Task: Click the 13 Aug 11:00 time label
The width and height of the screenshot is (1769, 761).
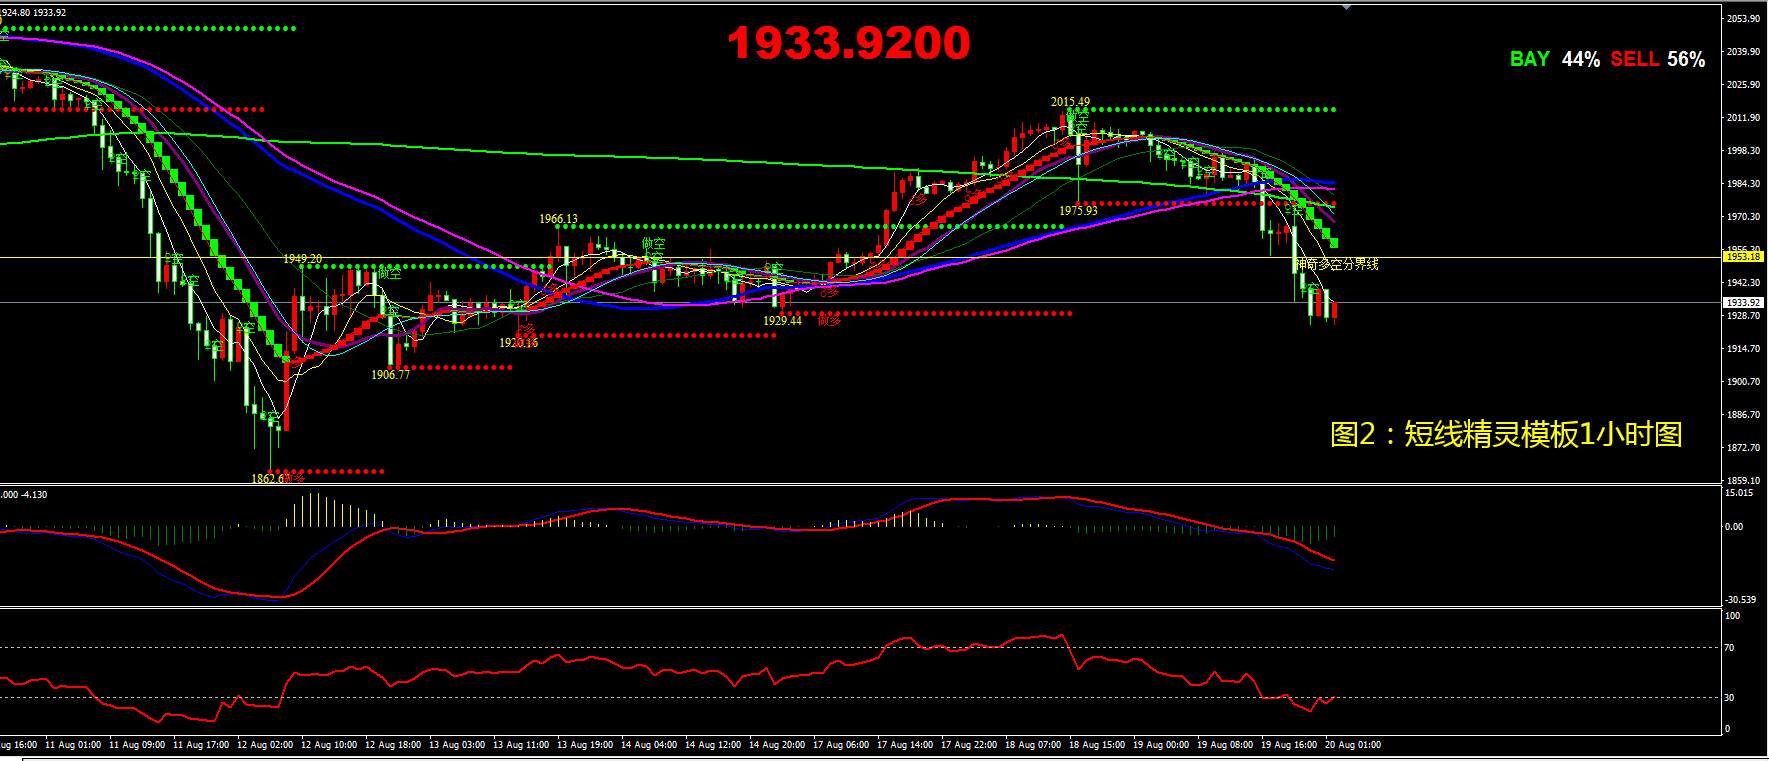Action: click(521, 745)
